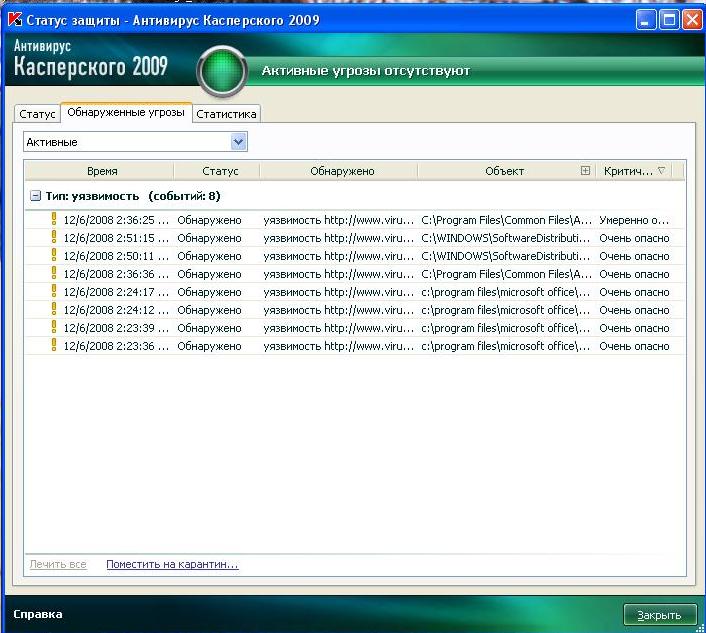The height and width of the screenshot is (633, 706).
Task: Click the green protection status indicator orb
Action: (x=222, y=71)
